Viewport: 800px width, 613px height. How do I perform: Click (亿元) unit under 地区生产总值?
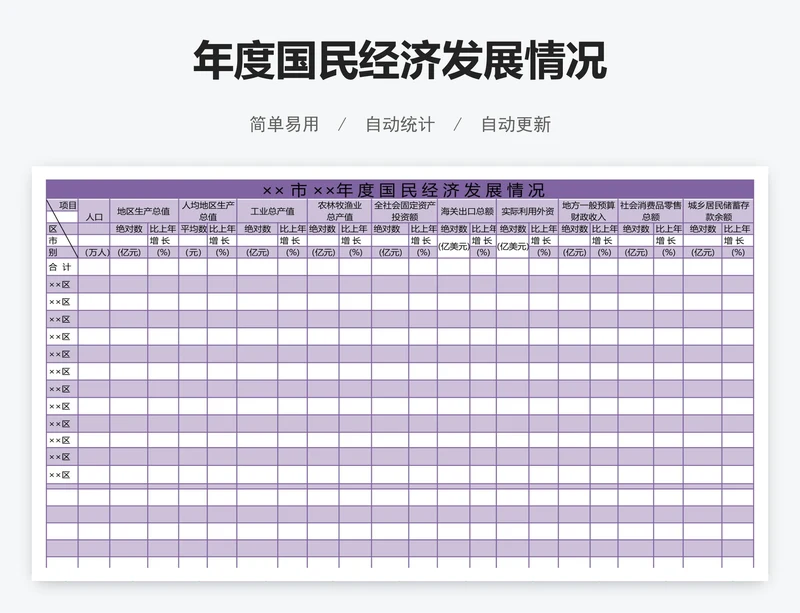click(x=129, y=252)
